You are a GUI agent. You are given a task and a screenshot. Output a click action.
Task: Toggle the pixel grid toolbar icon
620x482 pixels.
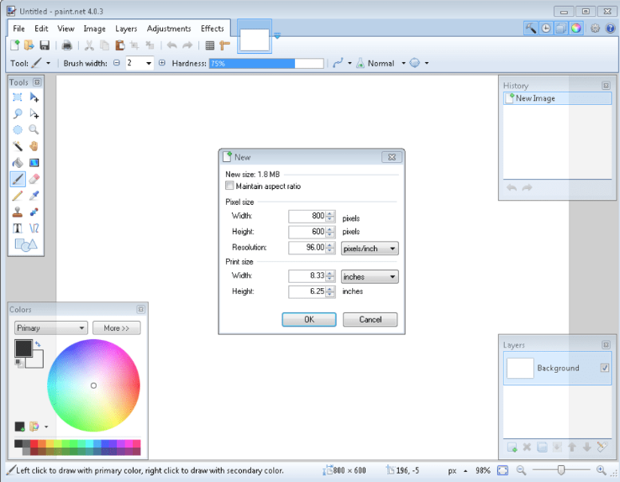pyautogui.click(x=210, y=45)
